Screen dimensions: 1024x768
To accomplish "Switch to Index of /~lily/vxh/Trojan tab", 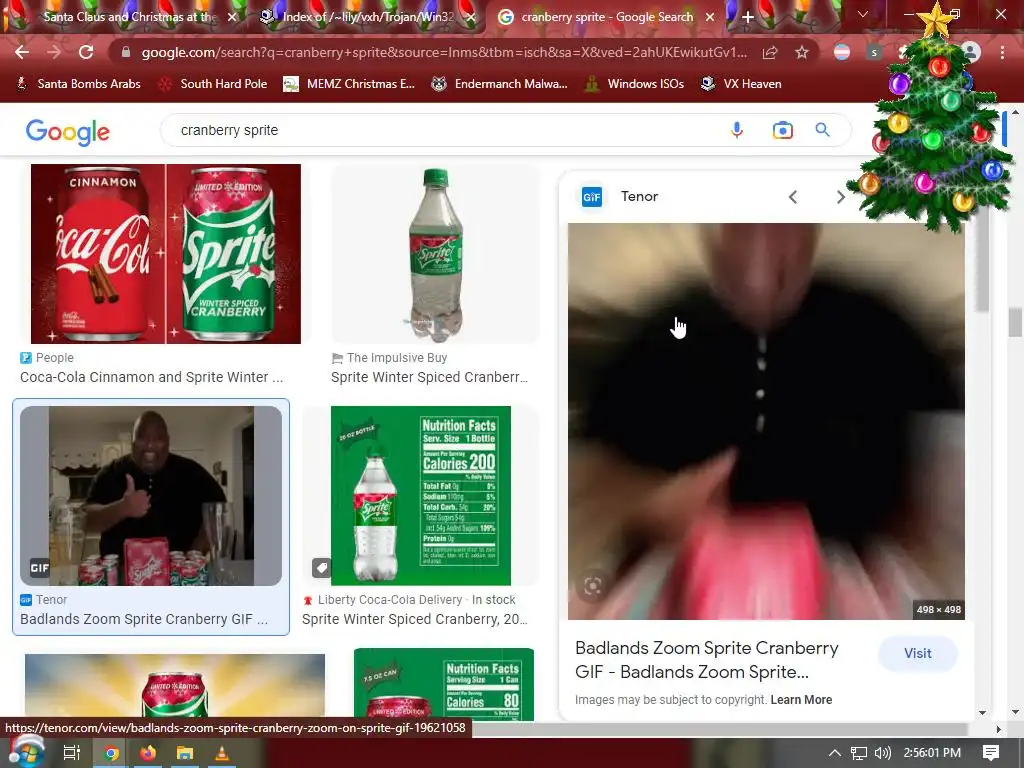I will 366,17.
